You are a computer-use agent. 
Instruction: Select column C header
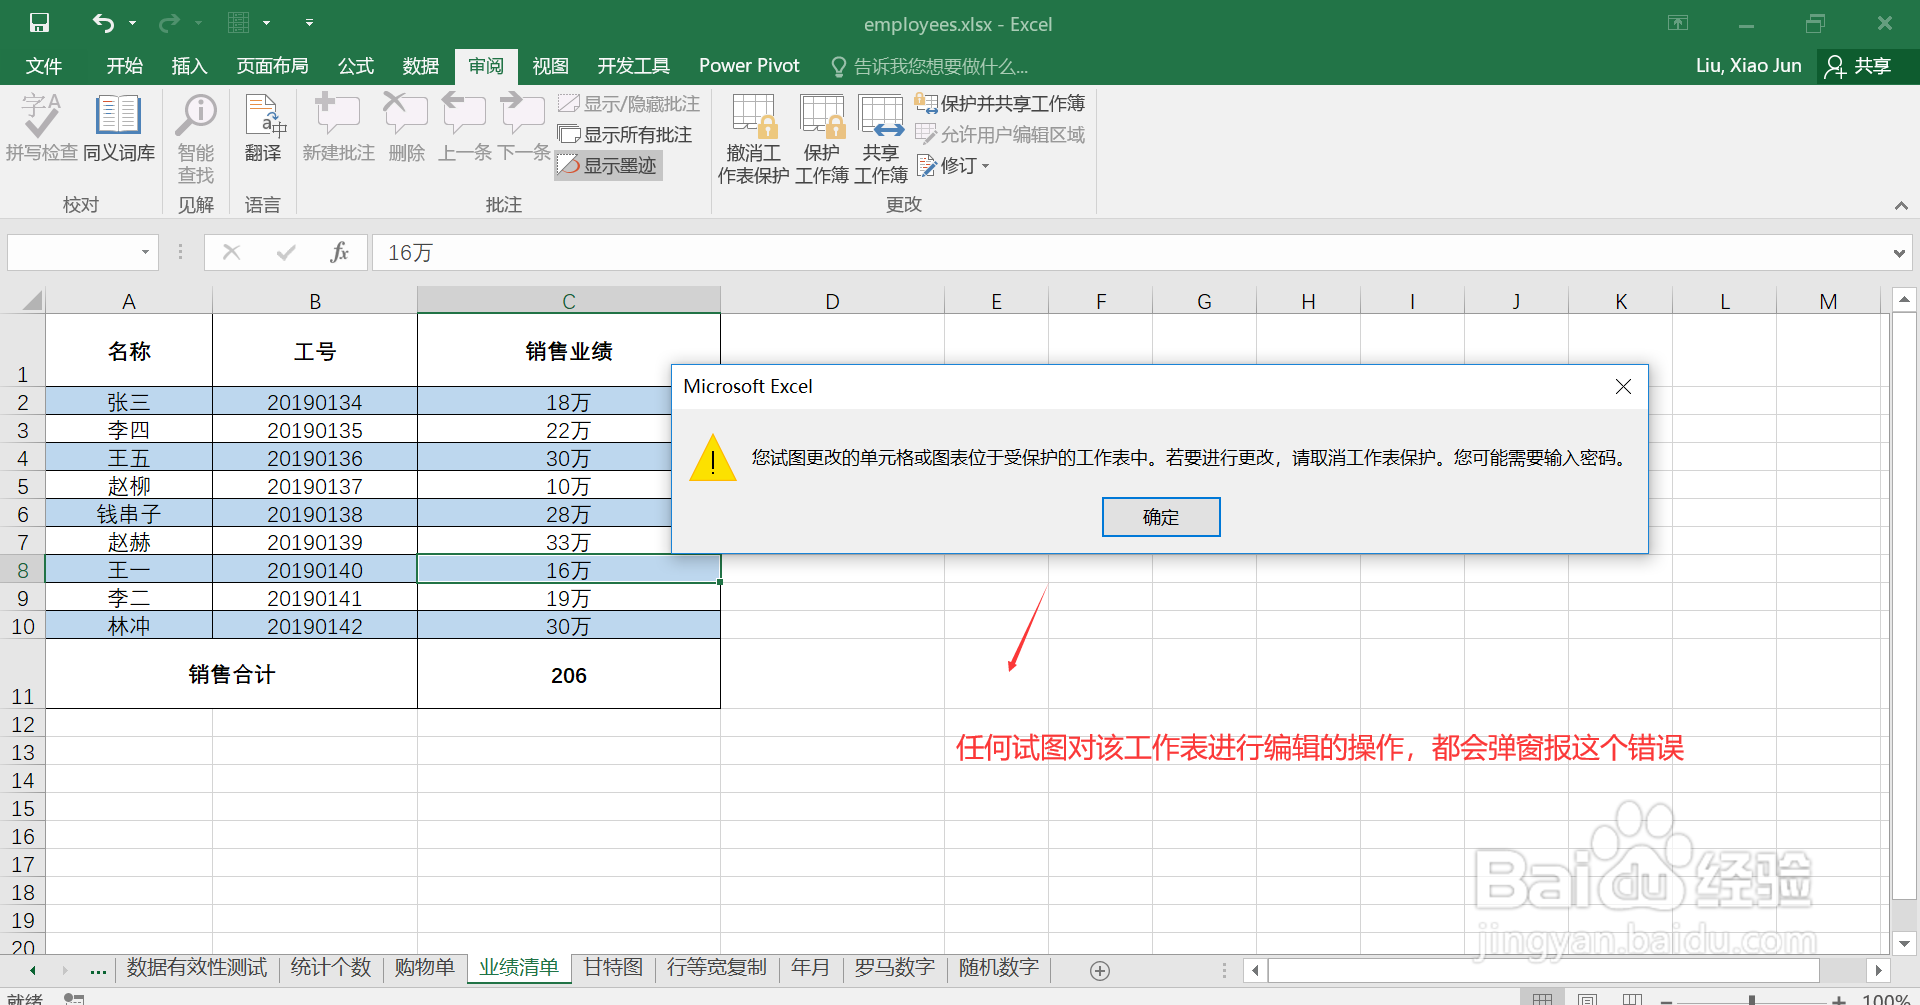(568, 300)
